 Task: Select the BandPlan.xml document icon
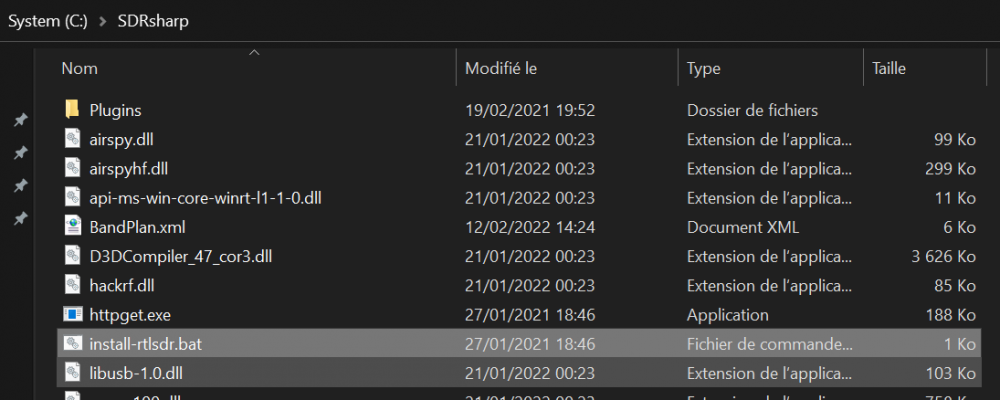tap(73, 226)
